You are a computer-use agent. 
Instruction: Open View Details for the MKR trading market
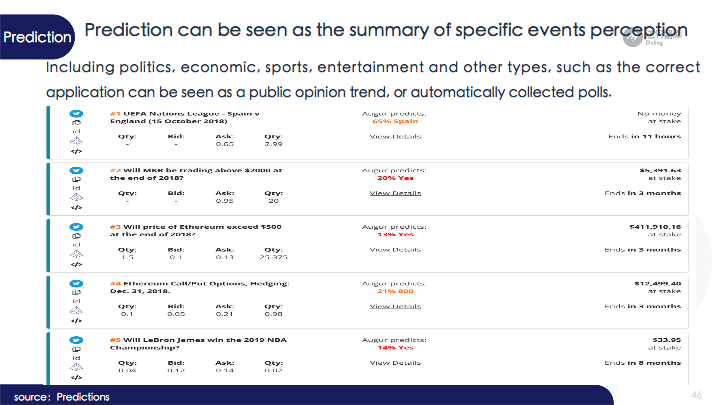coord(395,193)
